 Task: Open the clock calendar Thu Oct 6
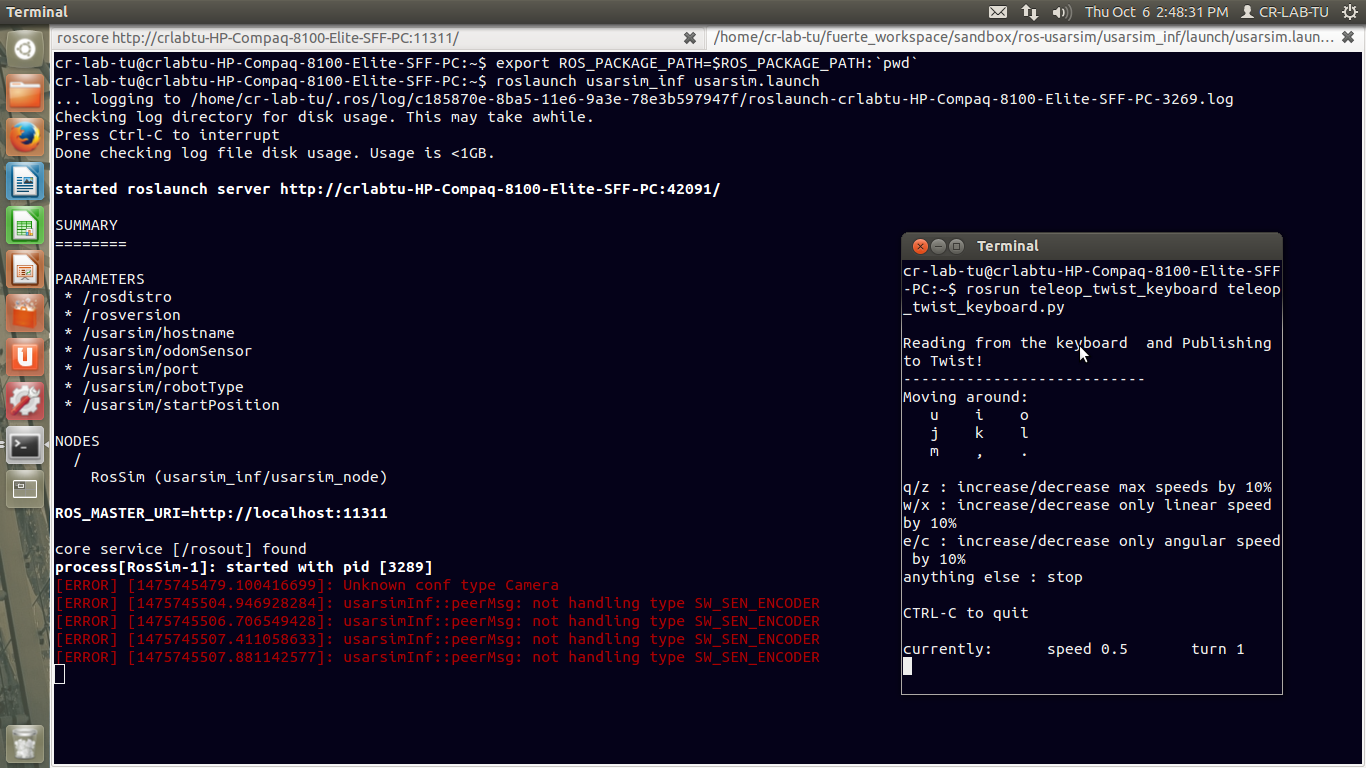pyautogui.click(x=1156, y=12)
